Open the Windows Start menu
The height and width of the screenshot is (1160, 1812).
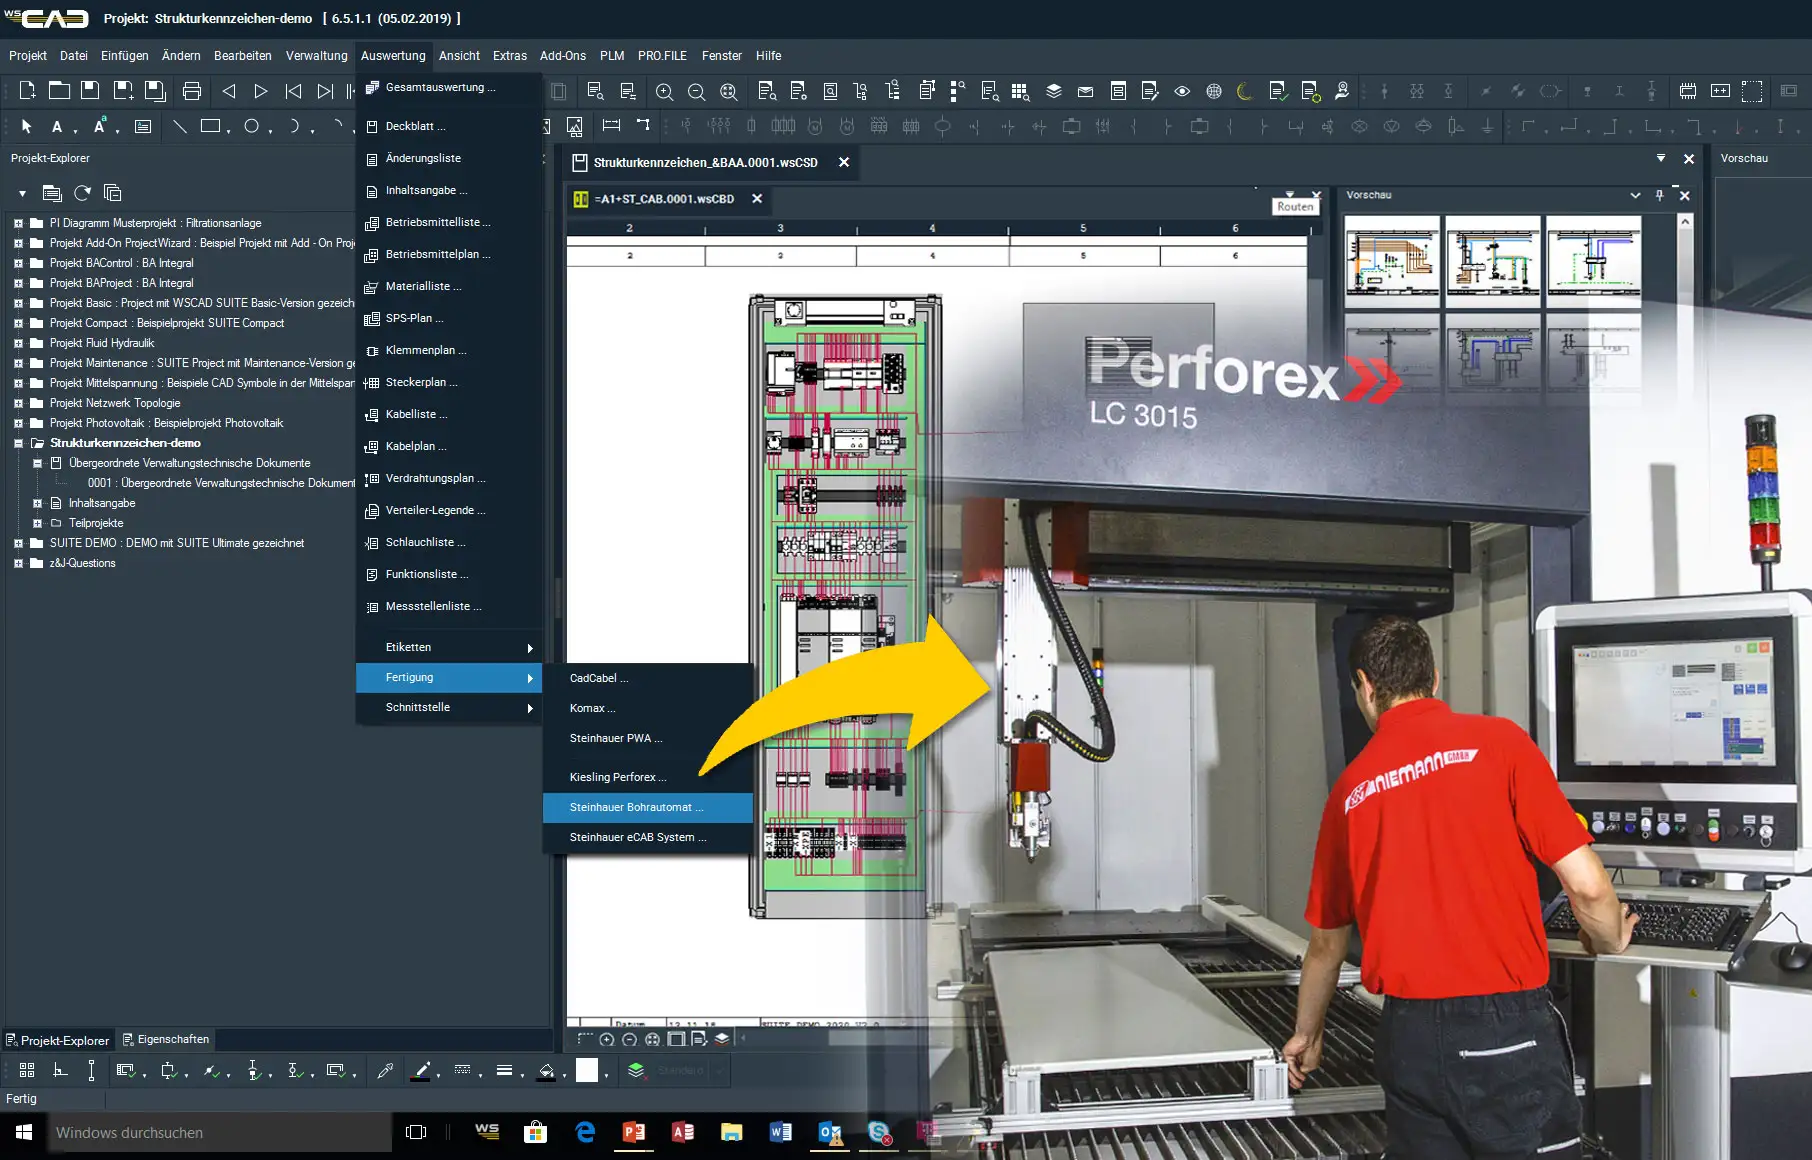pyautogui.click(x=24, y=1133)
